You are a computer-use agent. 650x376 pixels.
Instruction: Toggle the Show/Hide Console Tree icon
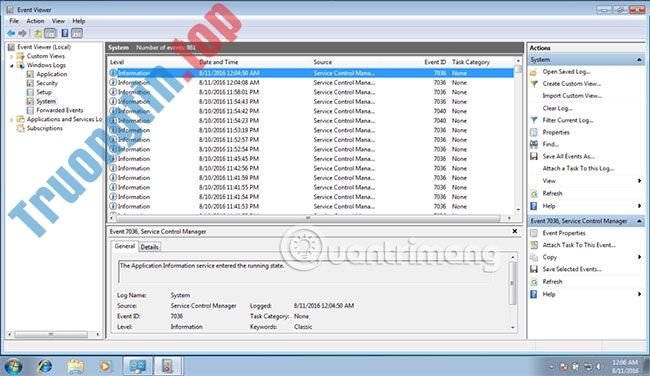pyautogui.click(x=50, y=33)
